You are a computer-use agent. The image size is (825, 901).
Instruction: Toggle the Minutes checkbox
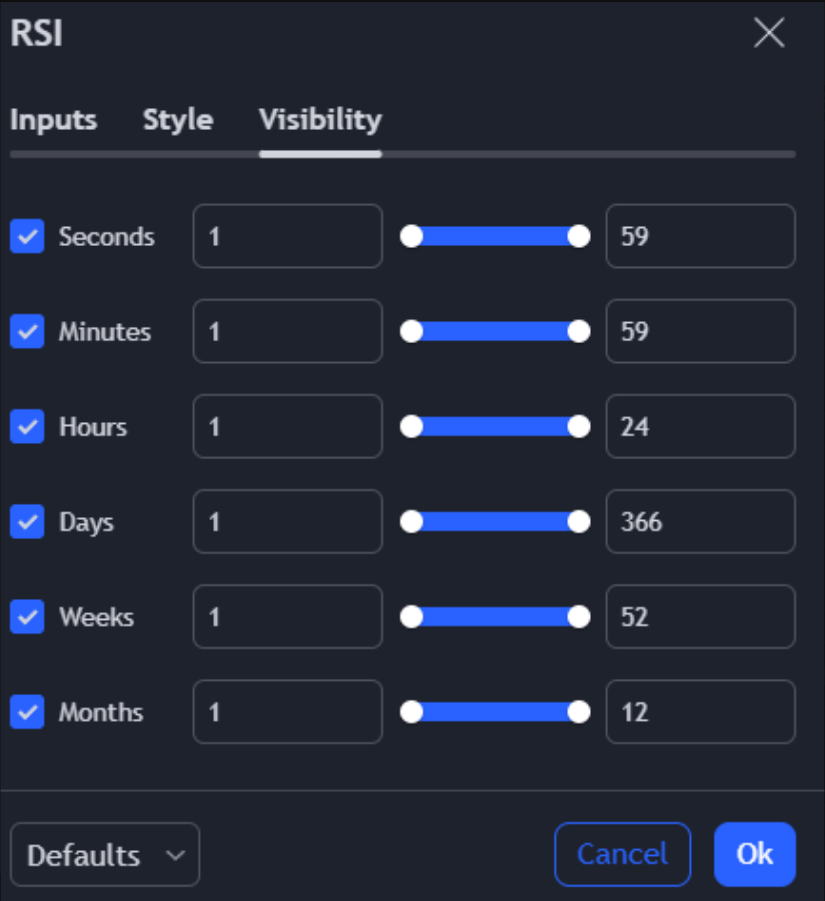point(27,332)
